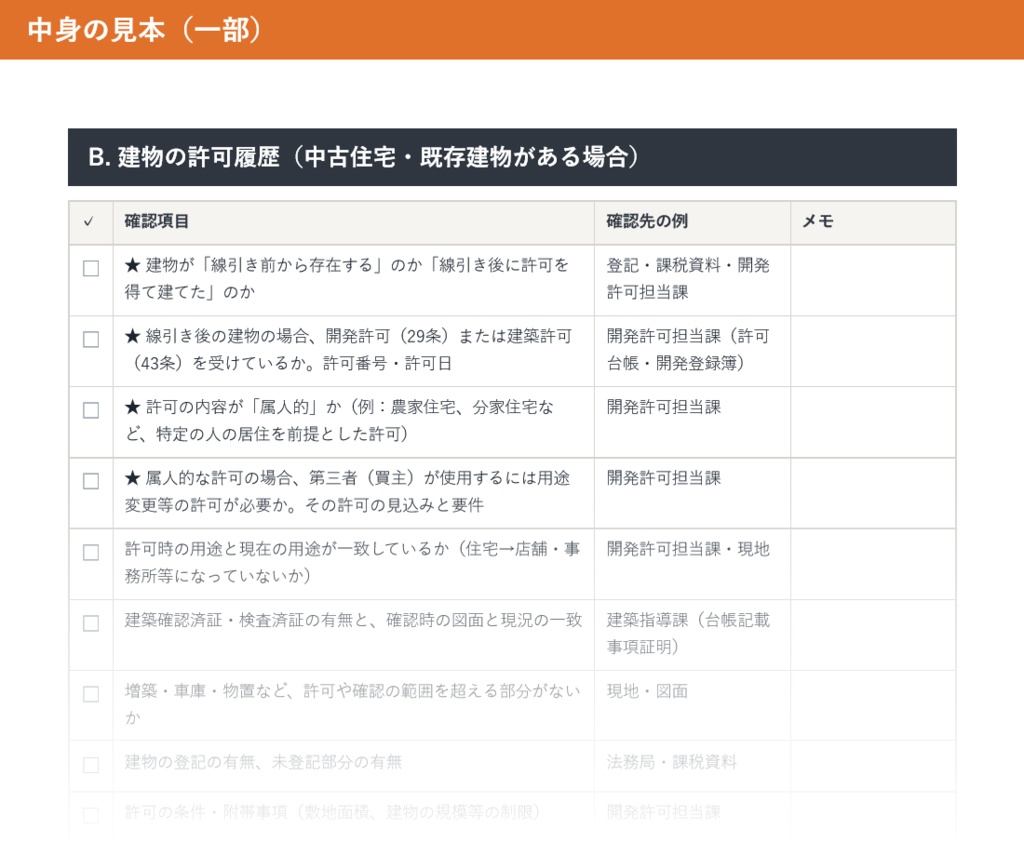Check box for 属人的な許可の場合、第三者 row

(91, 481)
